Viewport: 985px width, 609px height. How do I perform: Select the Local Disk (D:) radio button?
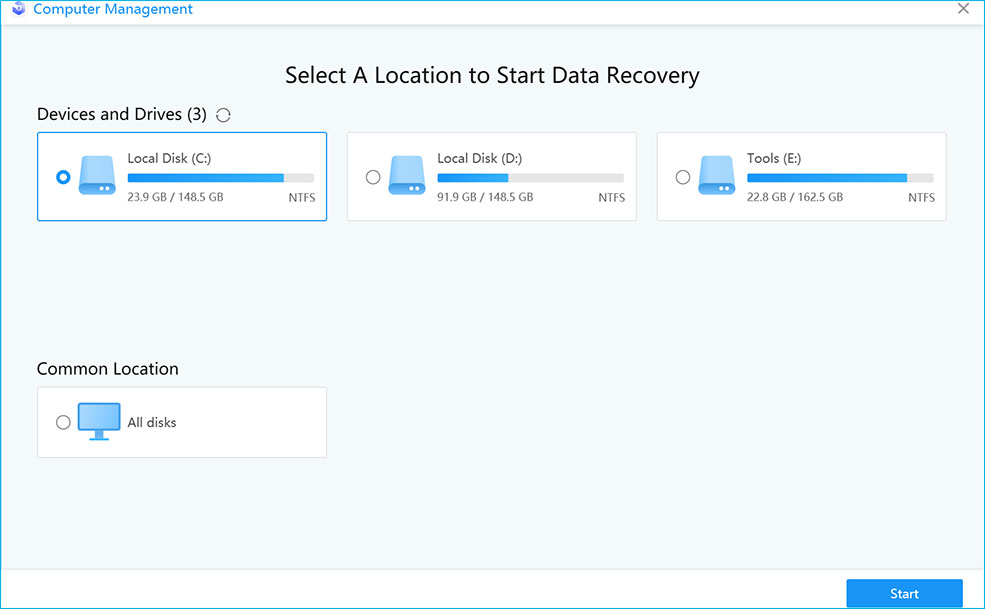[373, 176]
